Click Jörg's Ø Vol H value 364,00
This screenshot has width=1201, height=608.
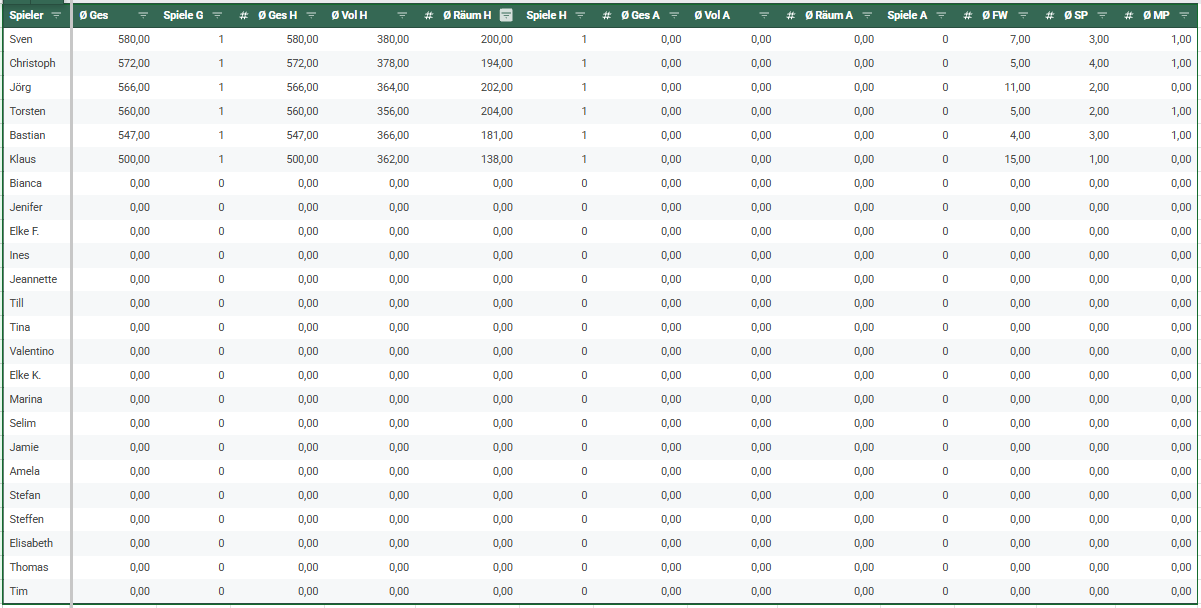(392, 87)
